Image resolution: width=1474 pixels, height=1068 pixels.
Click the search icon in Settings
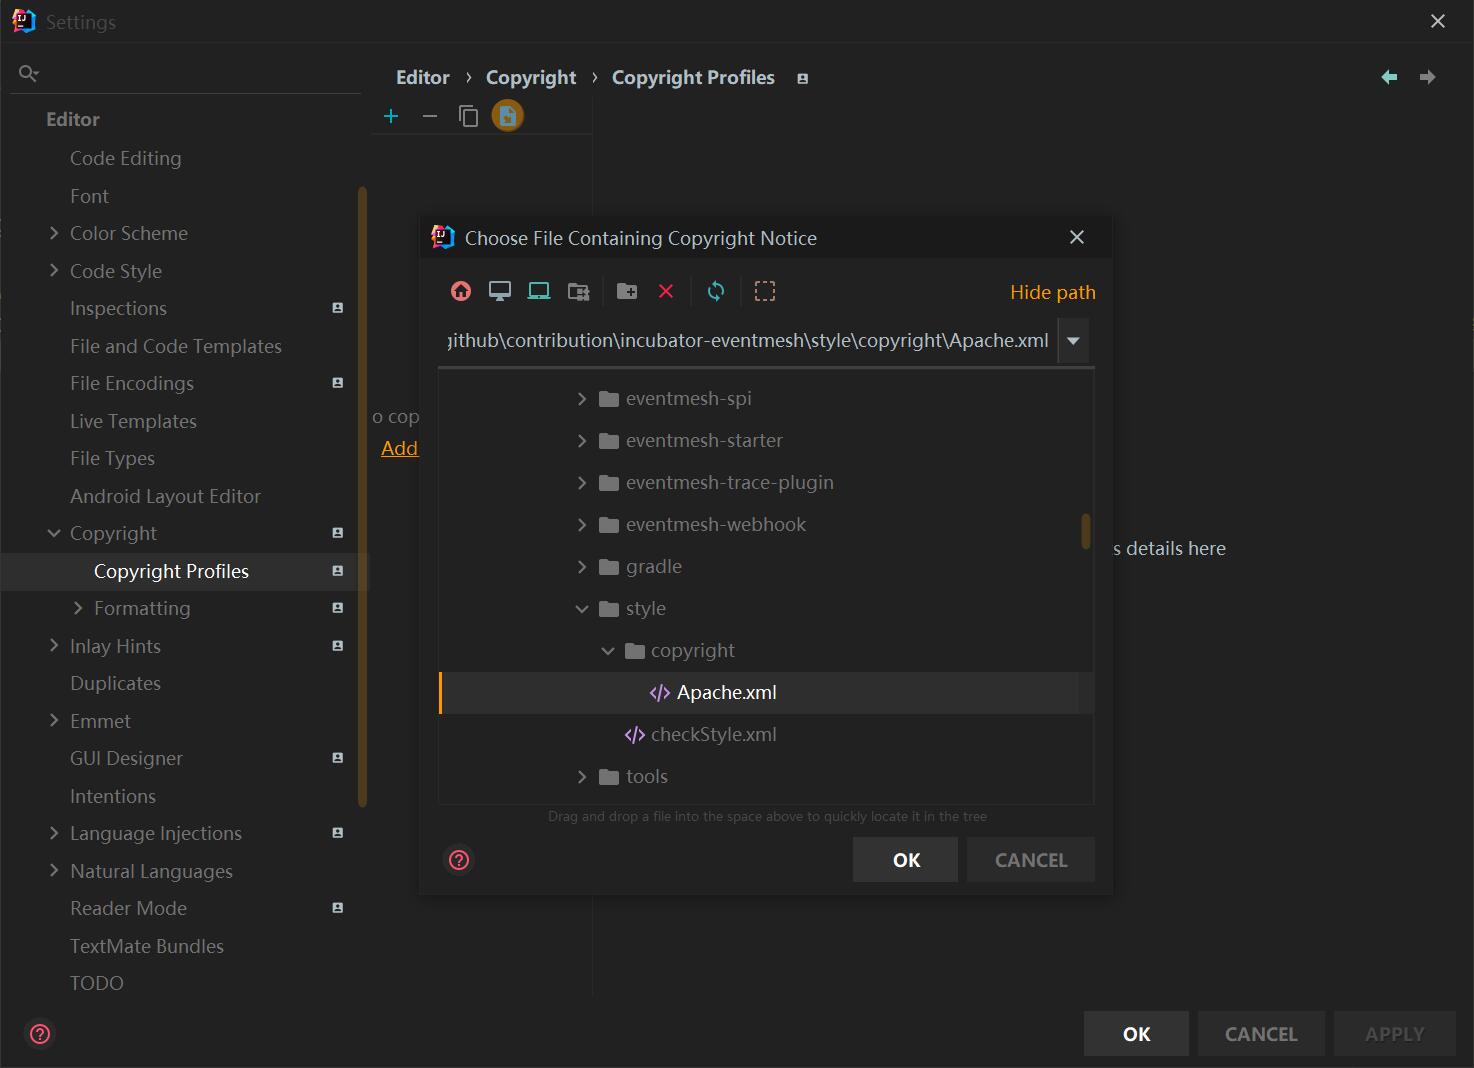tap(29, 73)
